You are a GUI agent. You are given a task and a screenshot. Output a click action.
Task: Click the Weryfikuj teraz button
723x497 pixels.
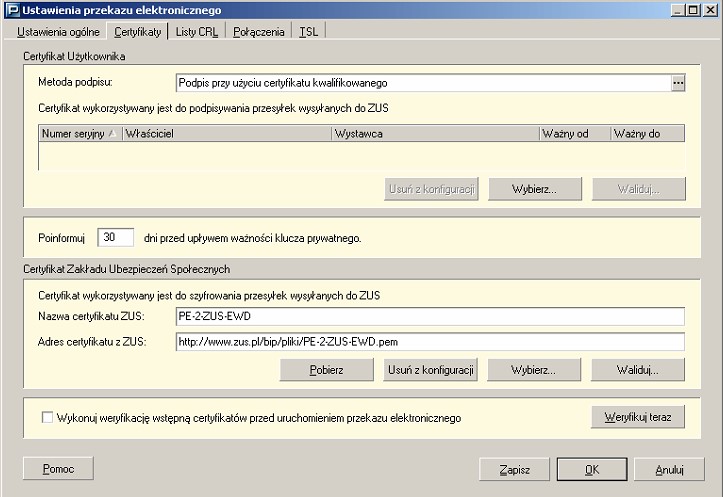pos(638,417)
